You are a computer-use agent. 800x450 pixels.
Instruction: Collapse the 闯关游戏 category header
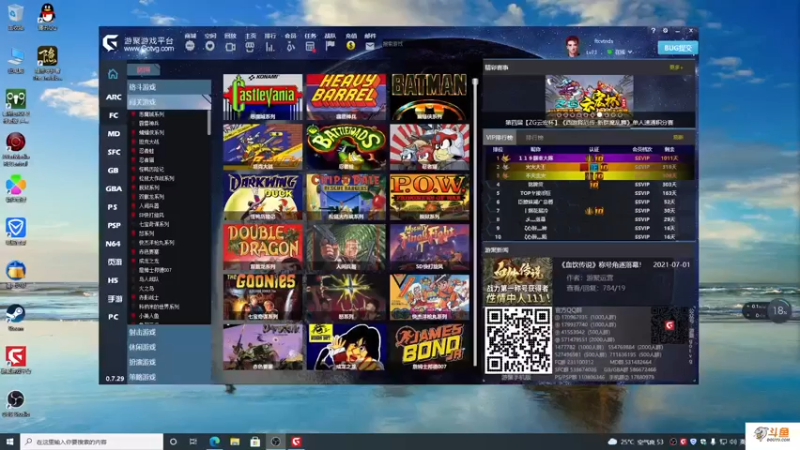(169, 102)
